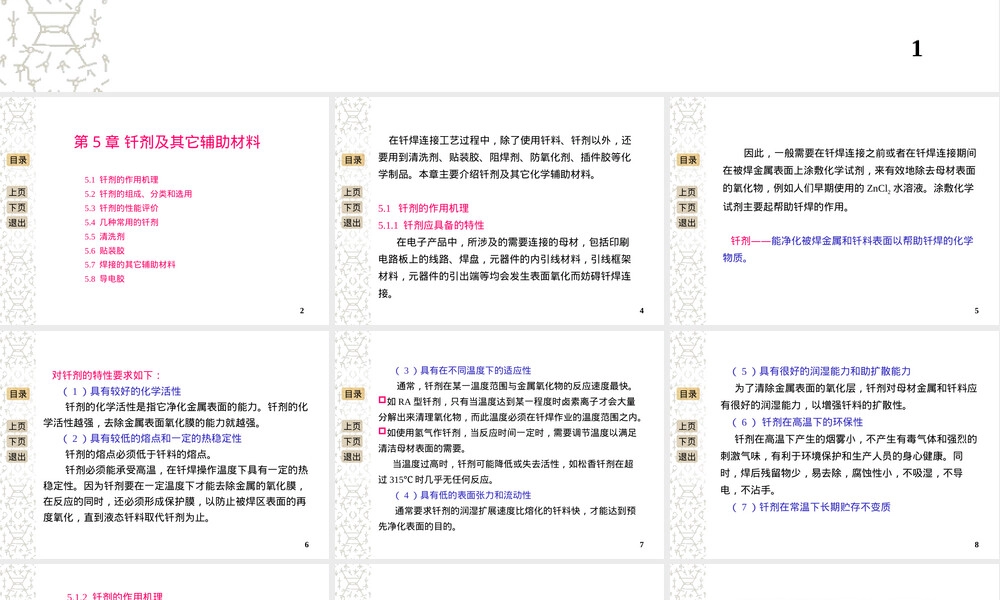
Task: Open contents link 5.5 清洗剂
Action: (104, 236)
